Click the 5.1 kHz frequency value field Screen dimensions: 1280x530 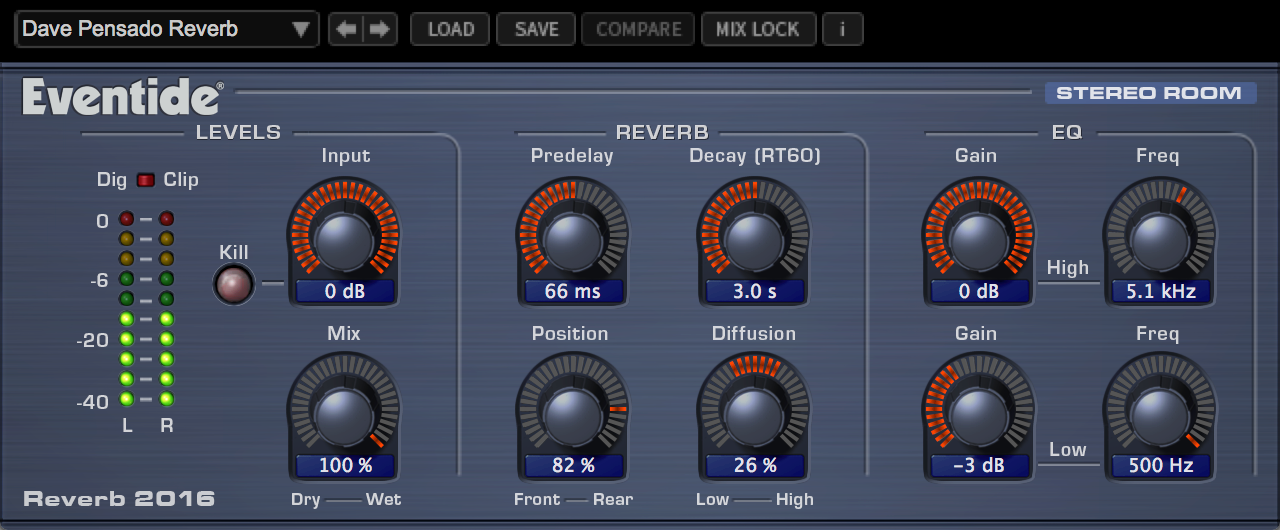[x=1160, y=292]
